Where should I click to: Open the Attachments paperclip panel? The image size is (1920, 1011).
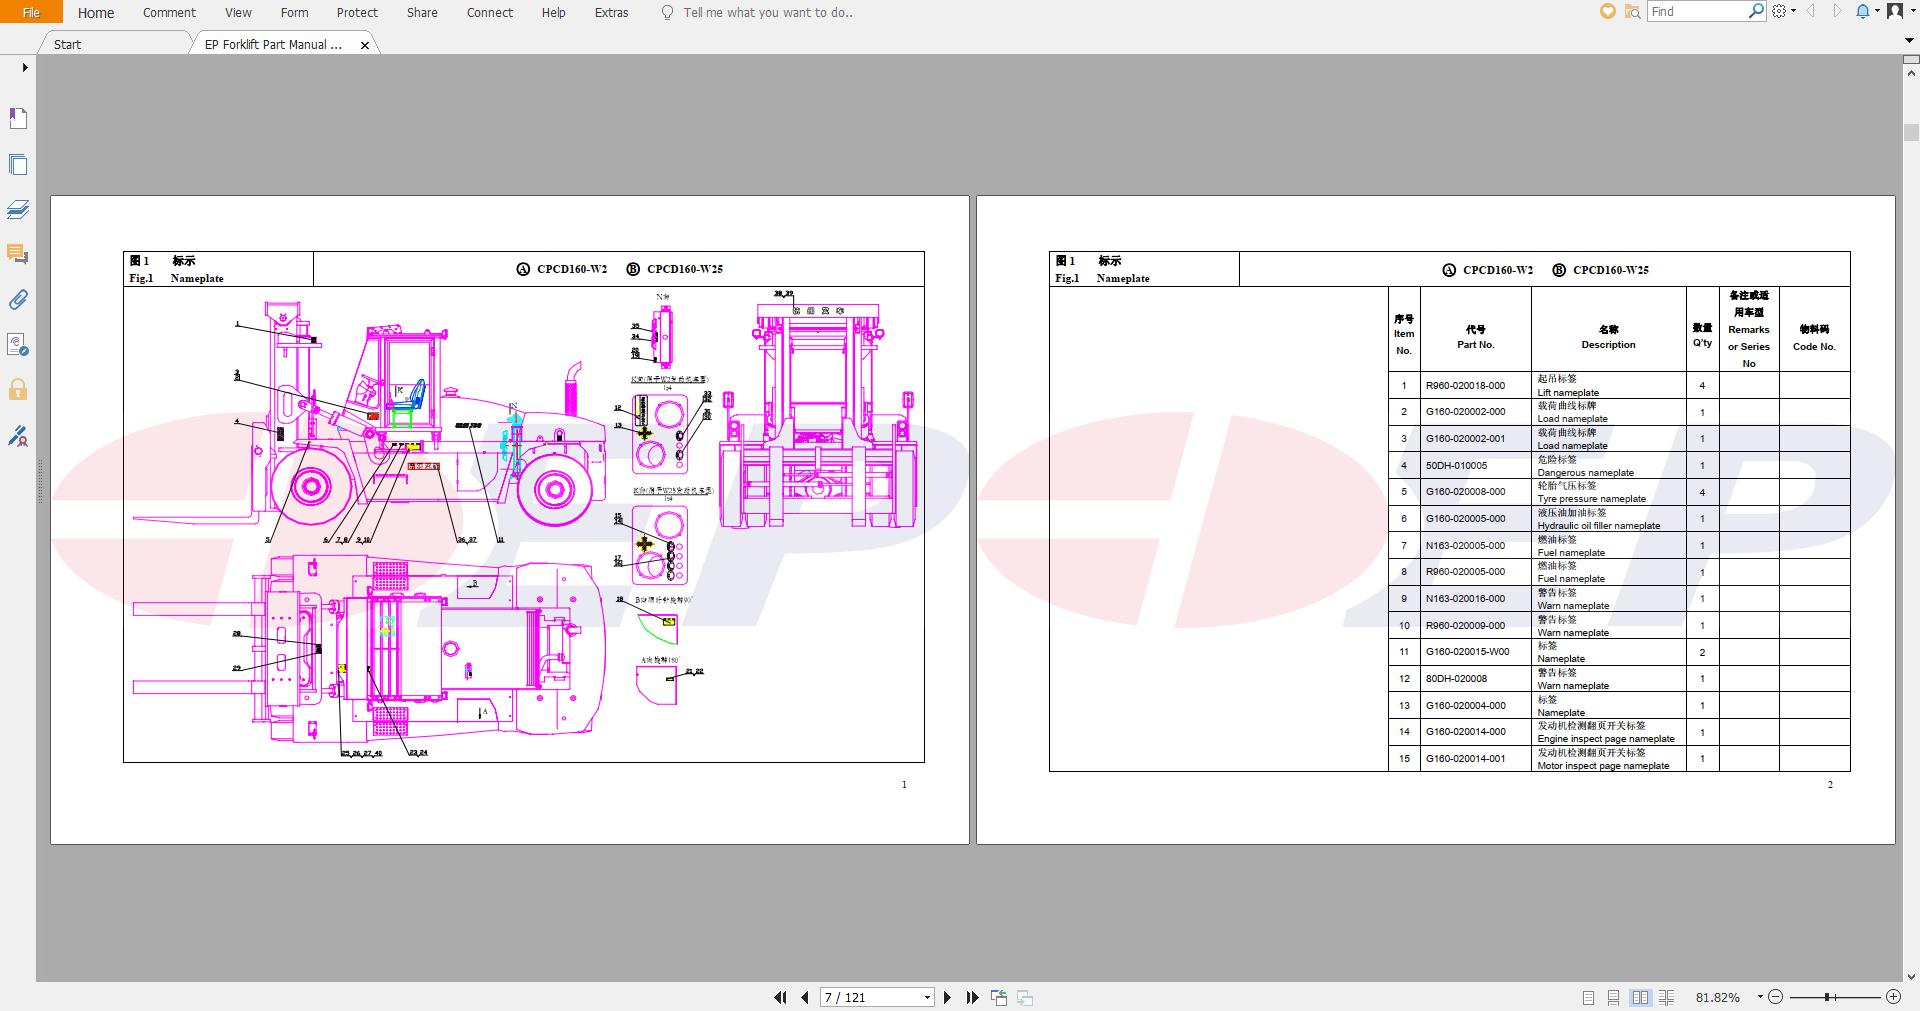click(x=18, y=299)
